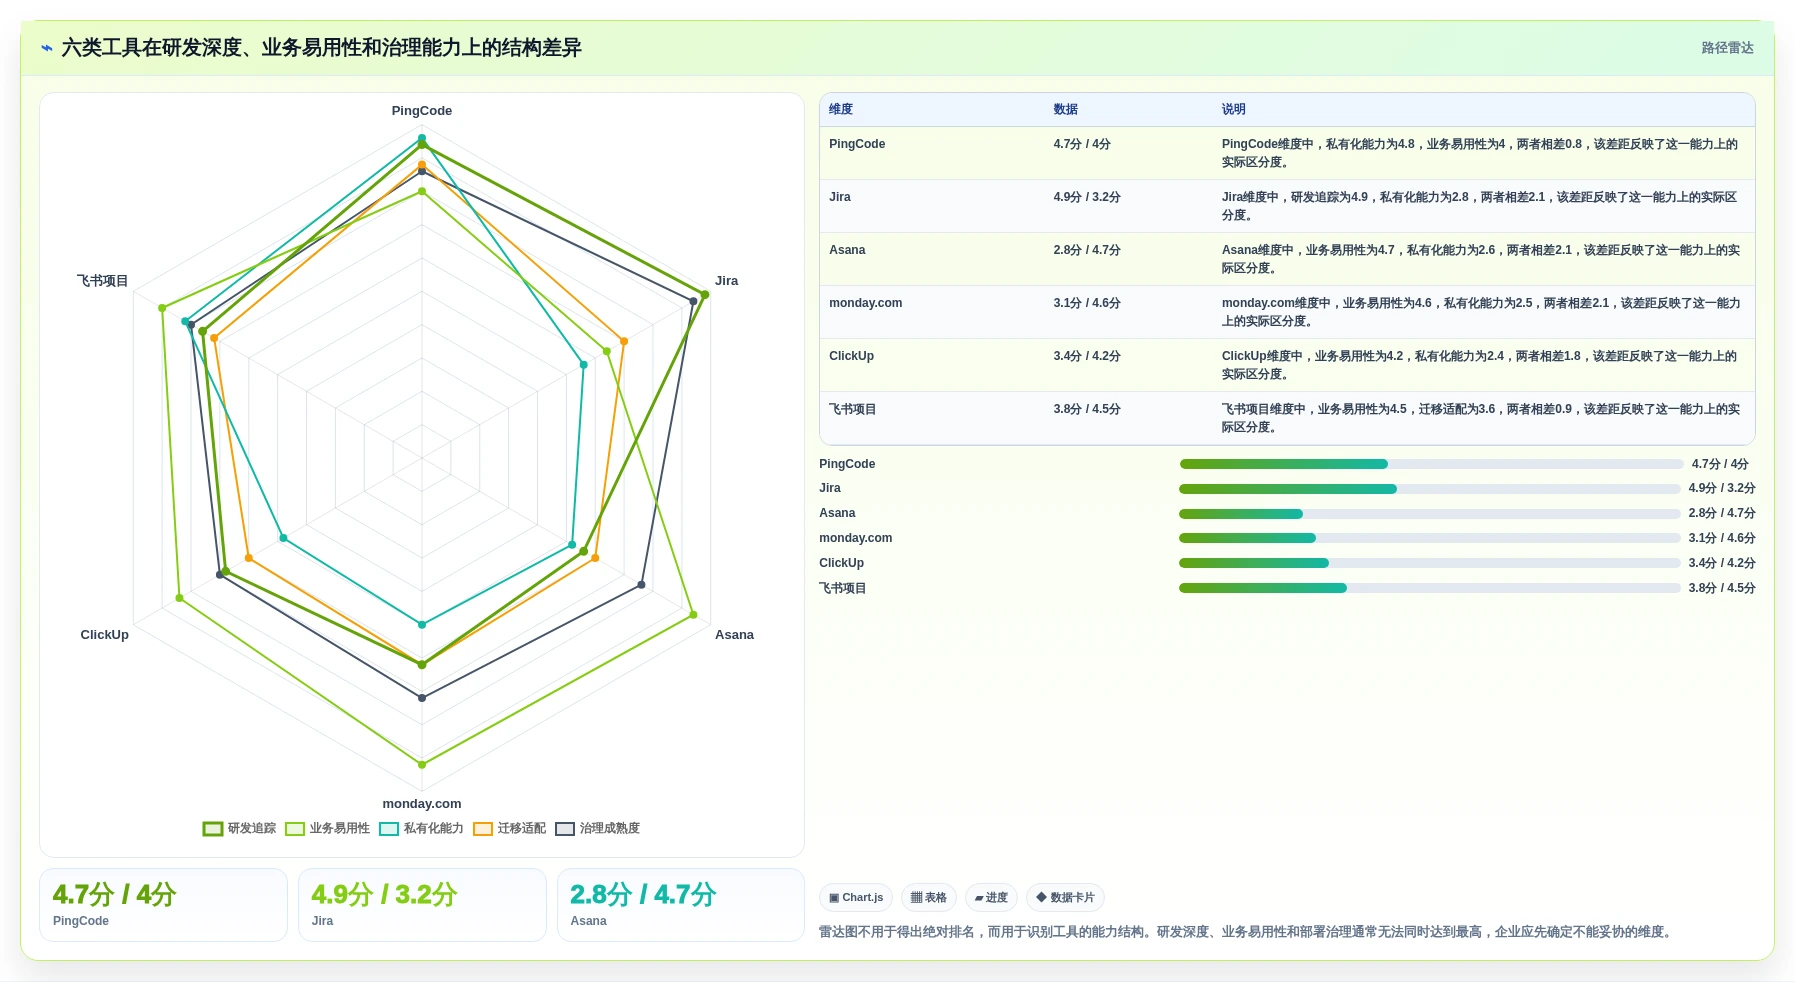Click the 飞书项目 progress bar

tap(1430, 588)
